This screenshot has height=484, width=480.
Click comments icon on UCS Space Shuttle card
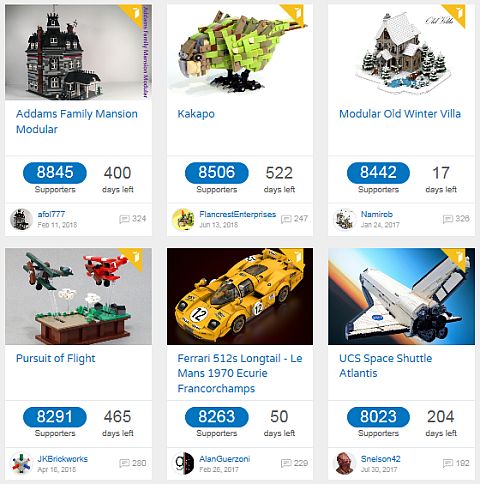(448, 463)
